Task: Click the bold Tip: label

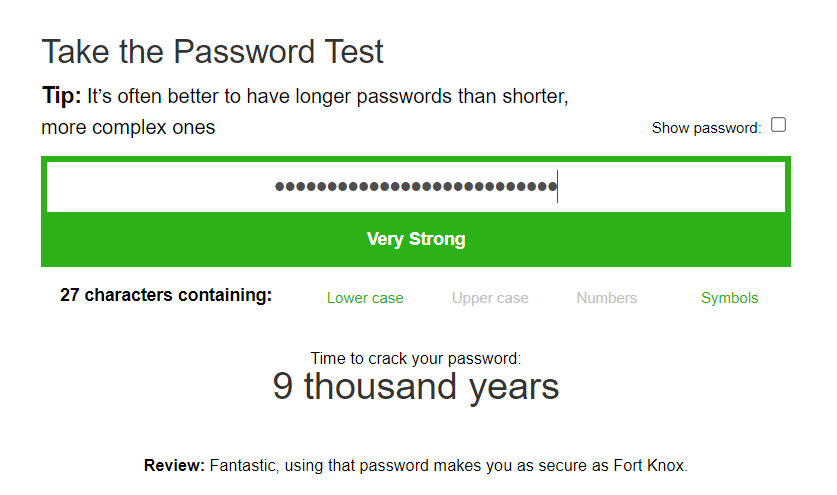Action: pos(61,97)
